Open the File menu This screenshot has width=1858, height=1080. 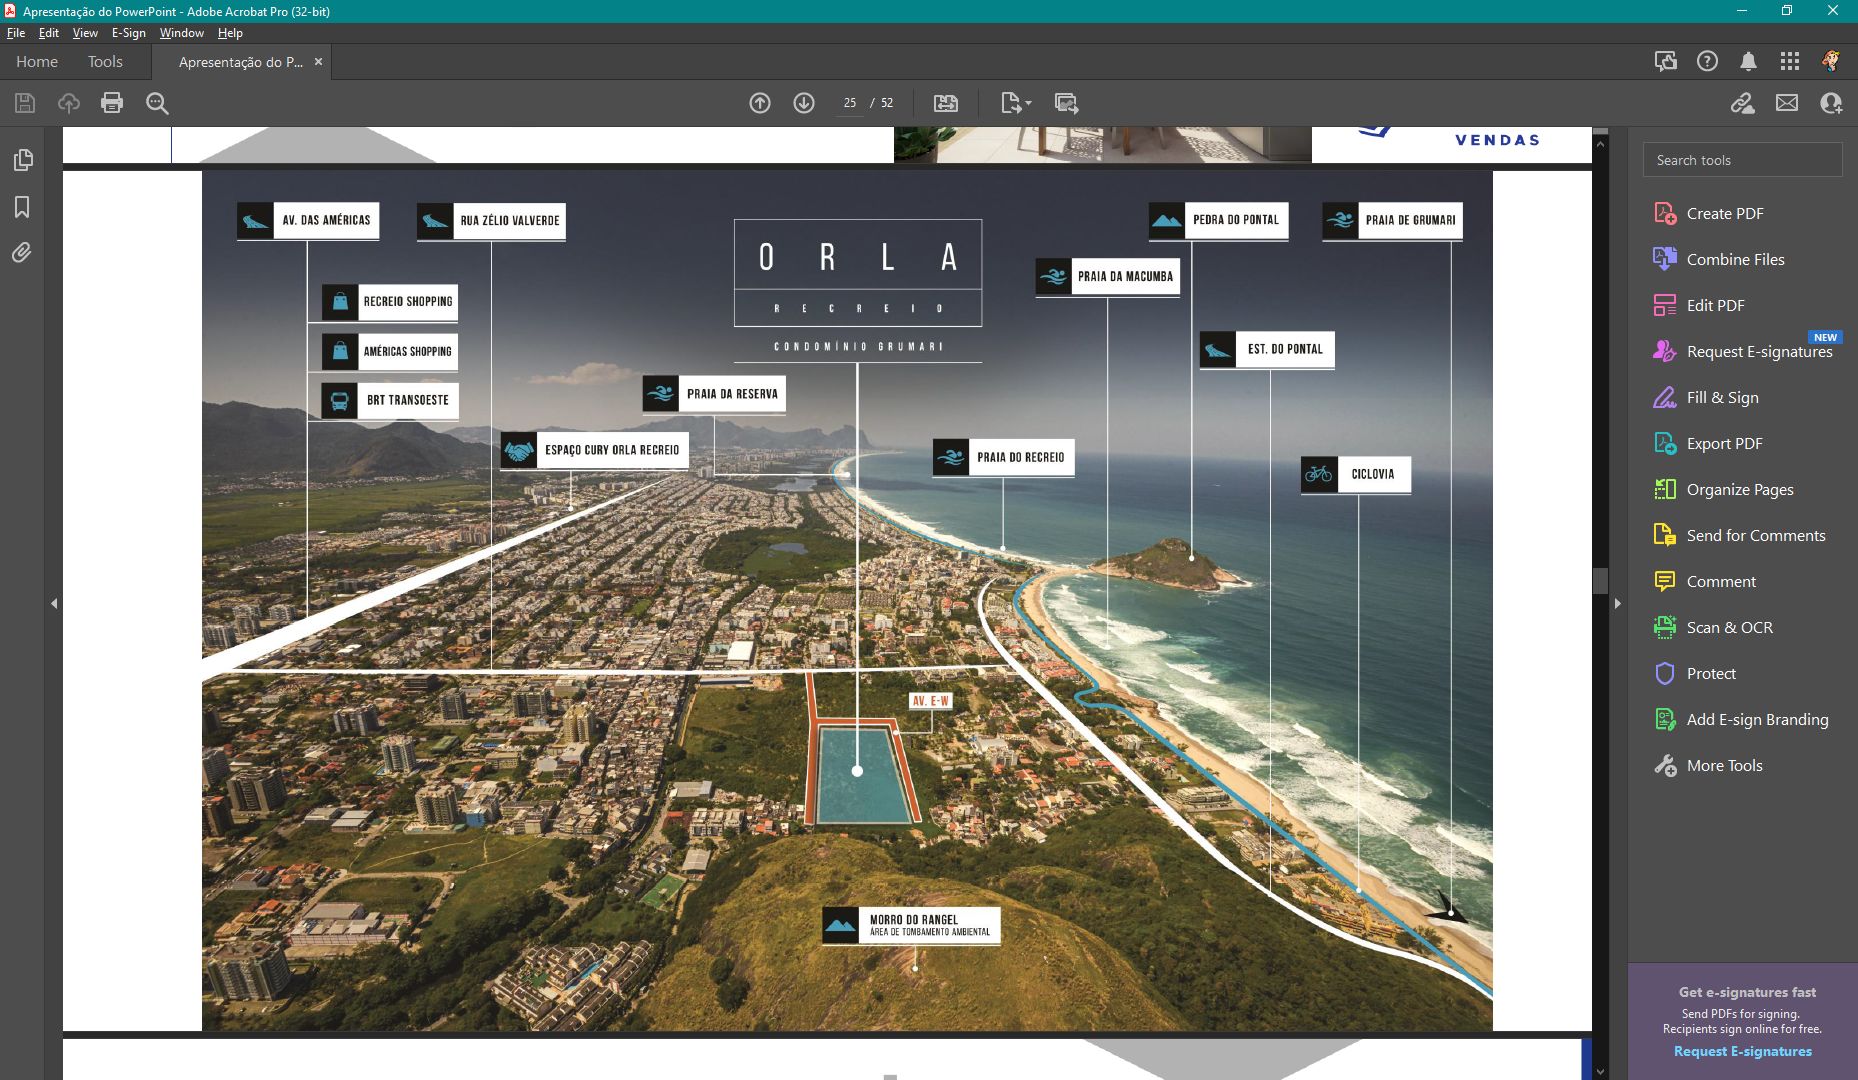click(x=16, y=33)
